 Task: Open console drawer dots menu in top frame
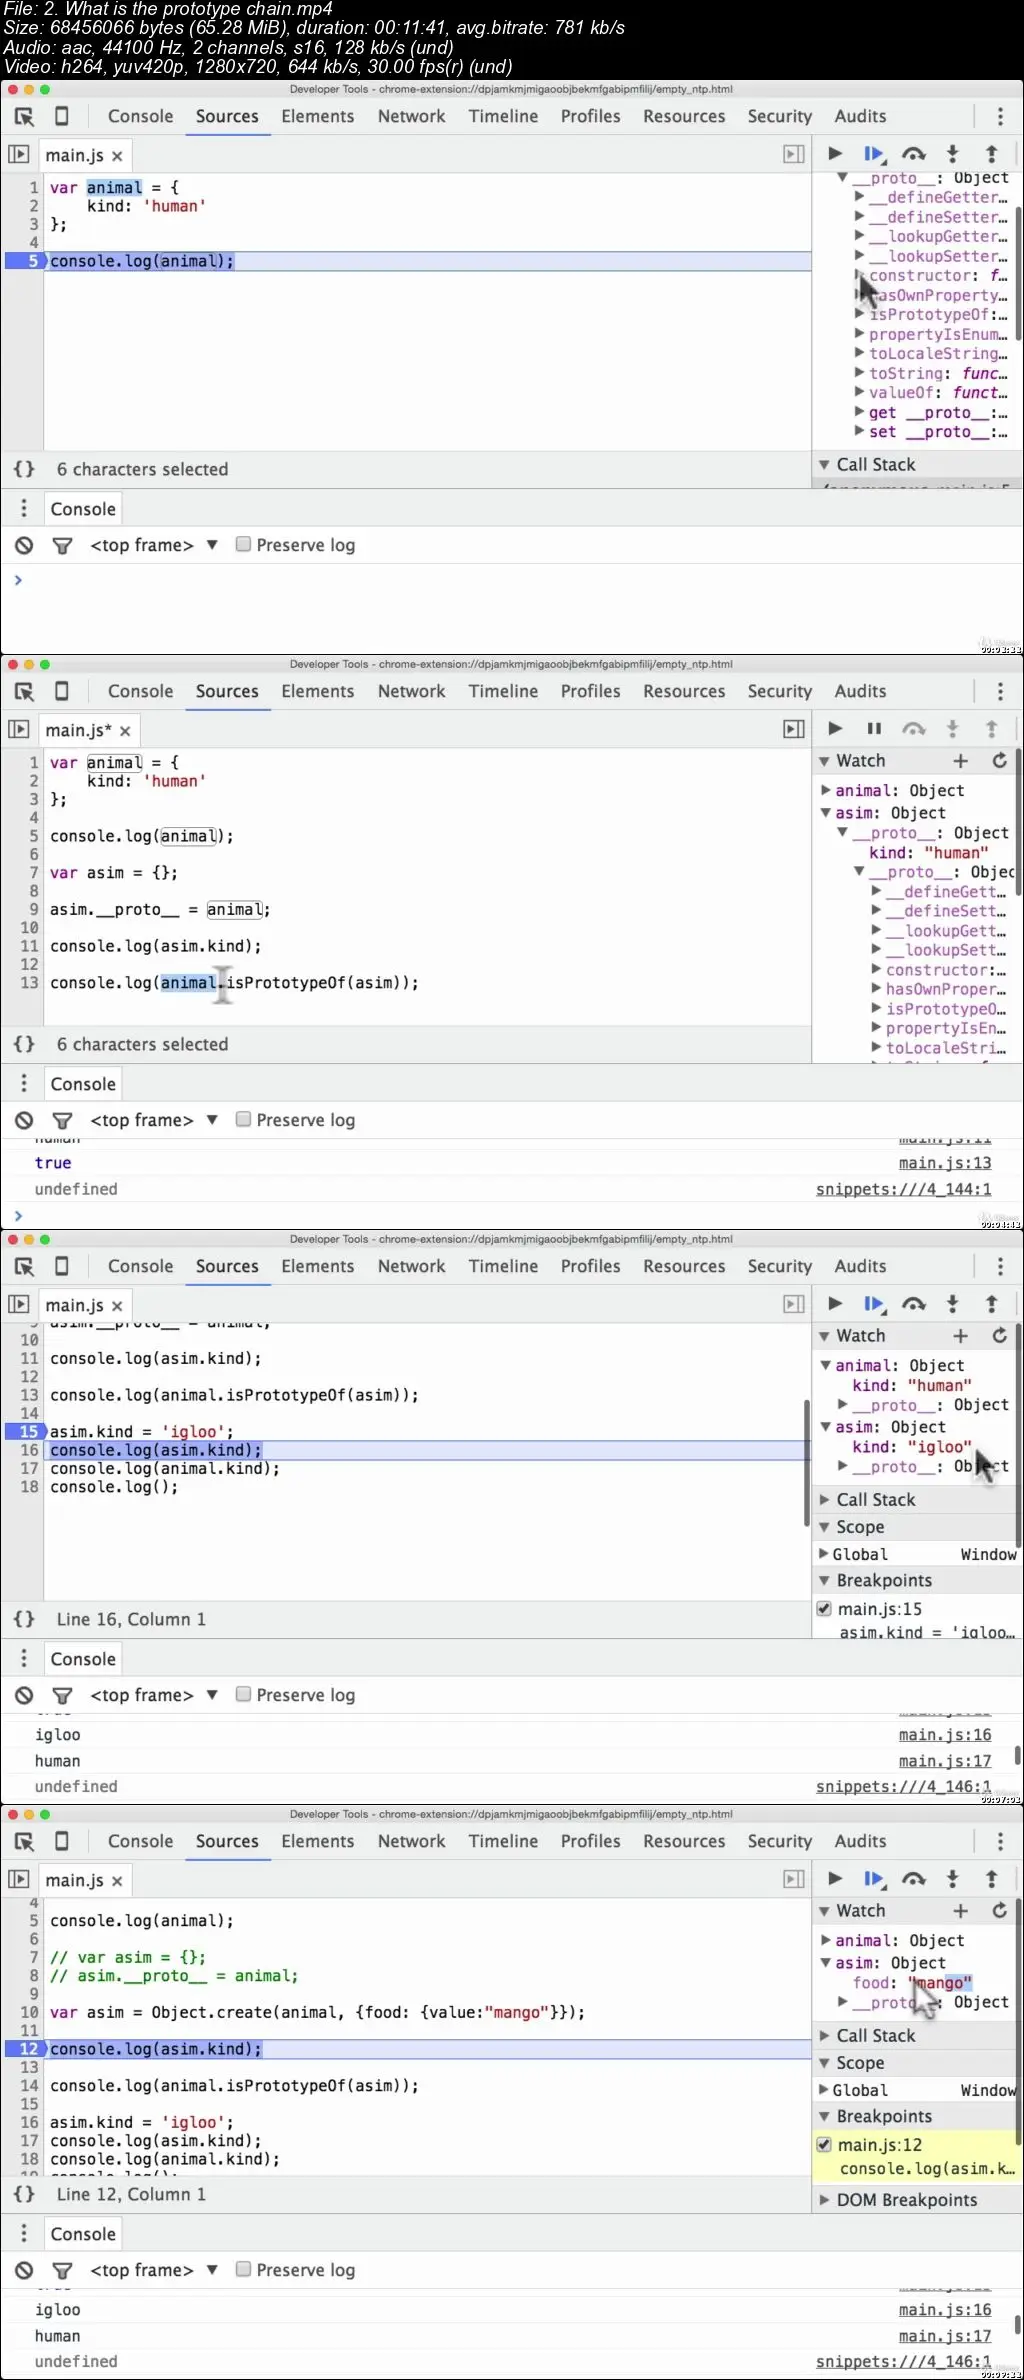[24, 509]
